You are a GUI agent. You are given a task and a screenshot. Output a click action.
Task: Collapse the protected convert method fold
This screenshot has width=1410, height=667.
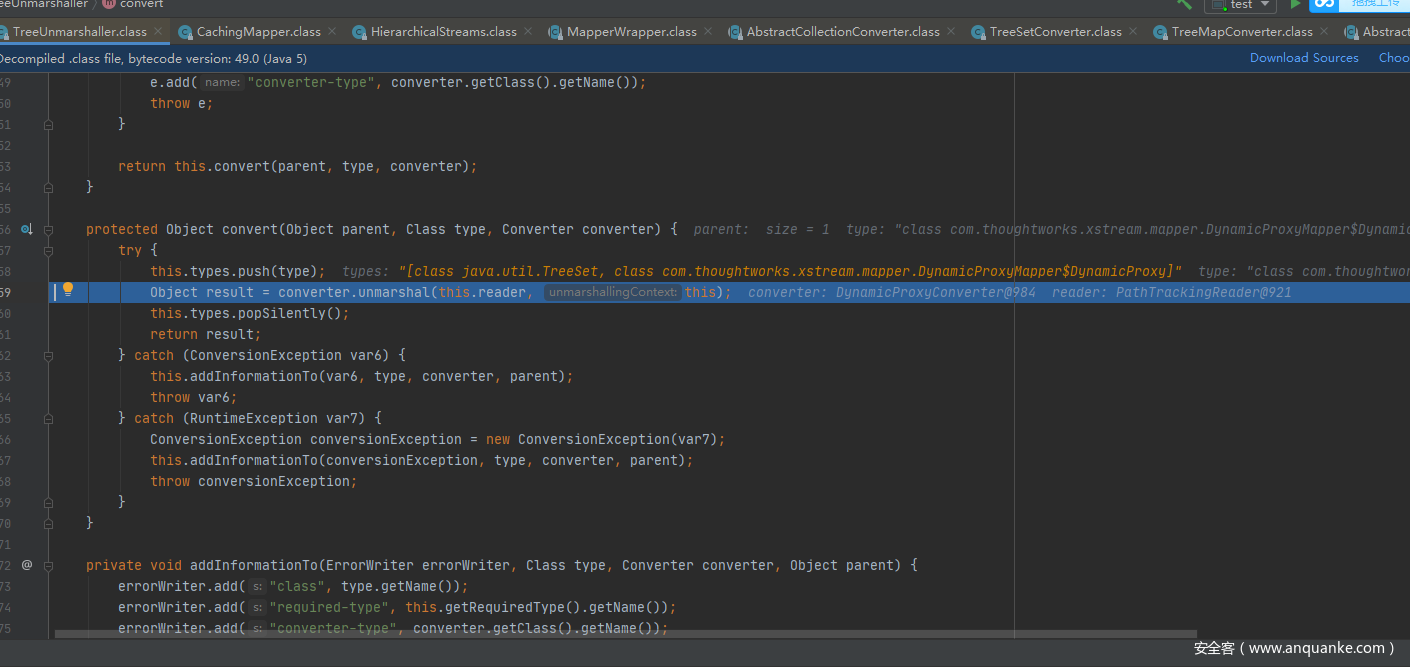[48, 229]
